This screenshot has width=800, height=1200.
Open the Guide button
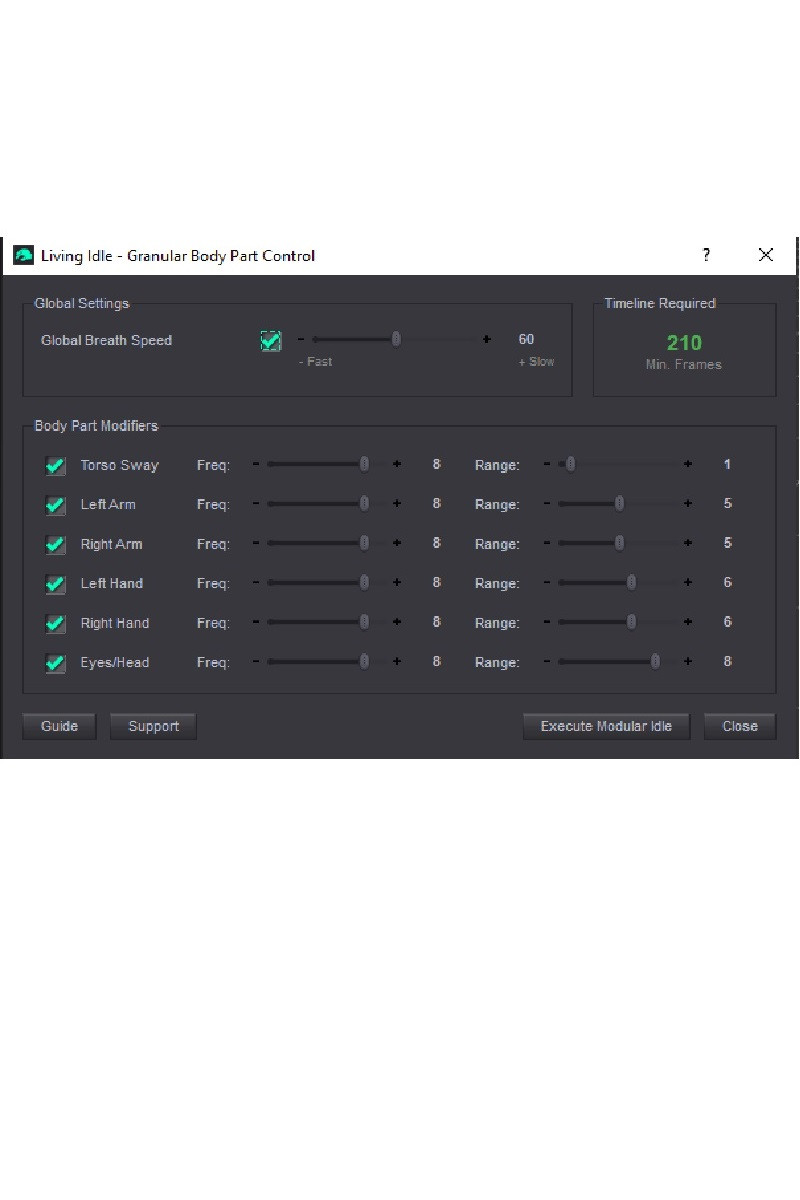click(x=60, y=726)
